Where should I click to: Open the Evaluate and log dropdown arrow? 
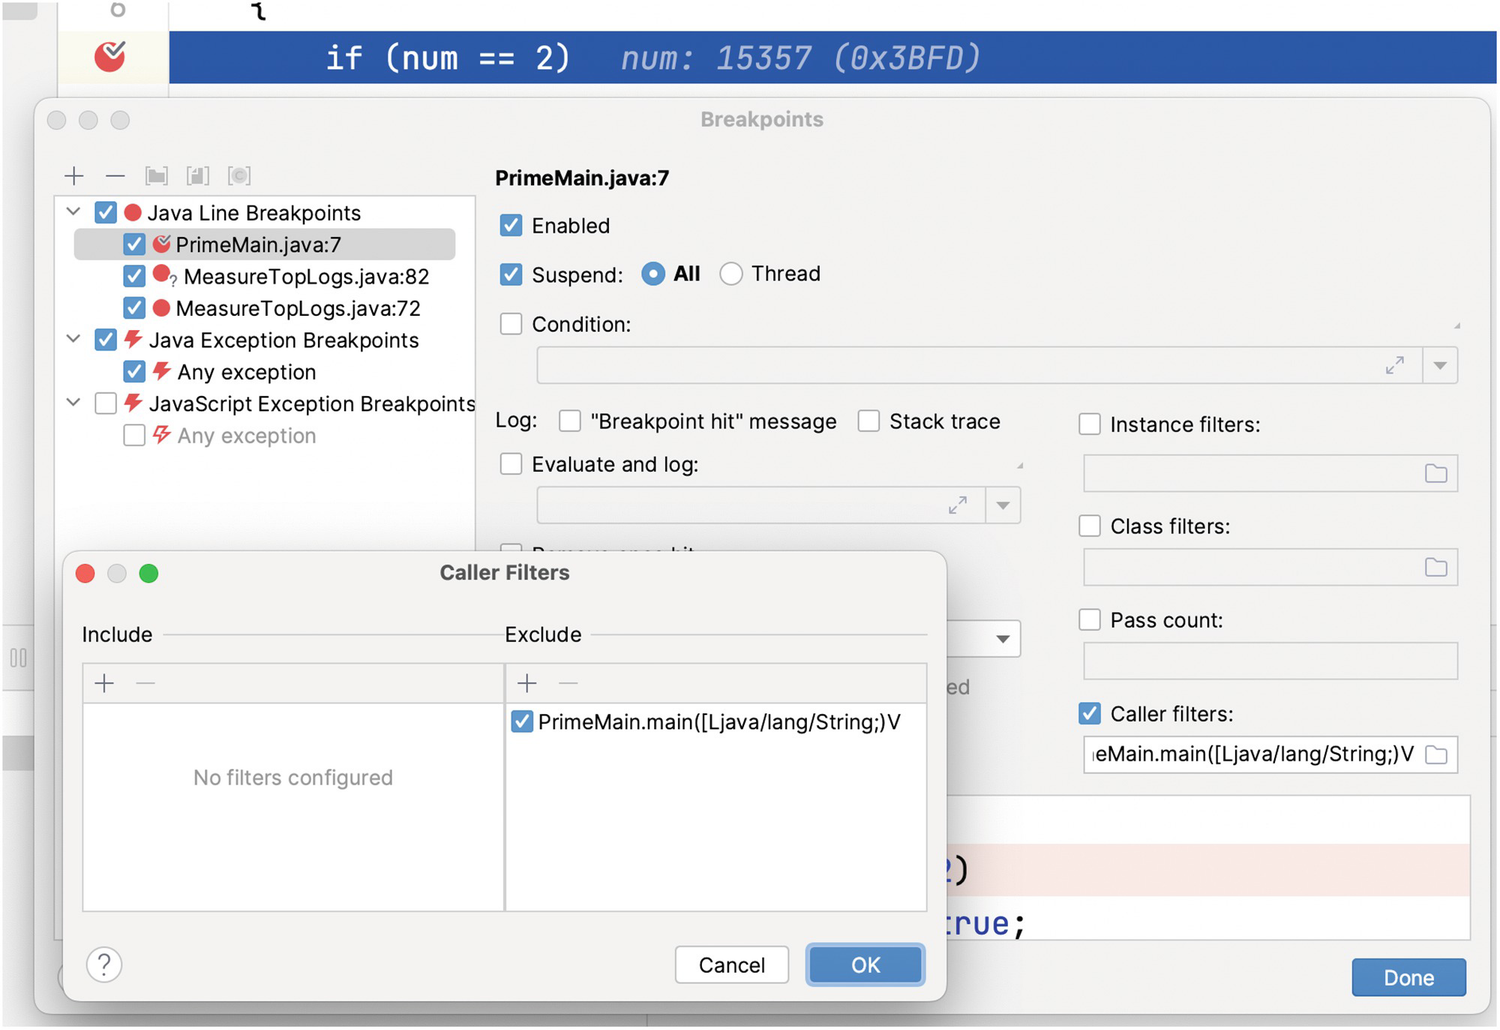coord(1002,506)
